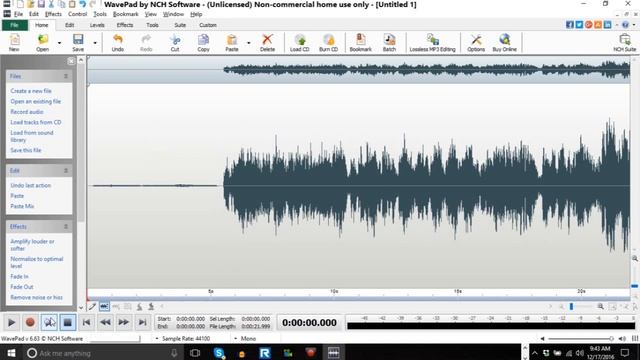This screenshot has width=640, height=360.
Task: Undo the last action via toolbar
Action: pos(118,42)
